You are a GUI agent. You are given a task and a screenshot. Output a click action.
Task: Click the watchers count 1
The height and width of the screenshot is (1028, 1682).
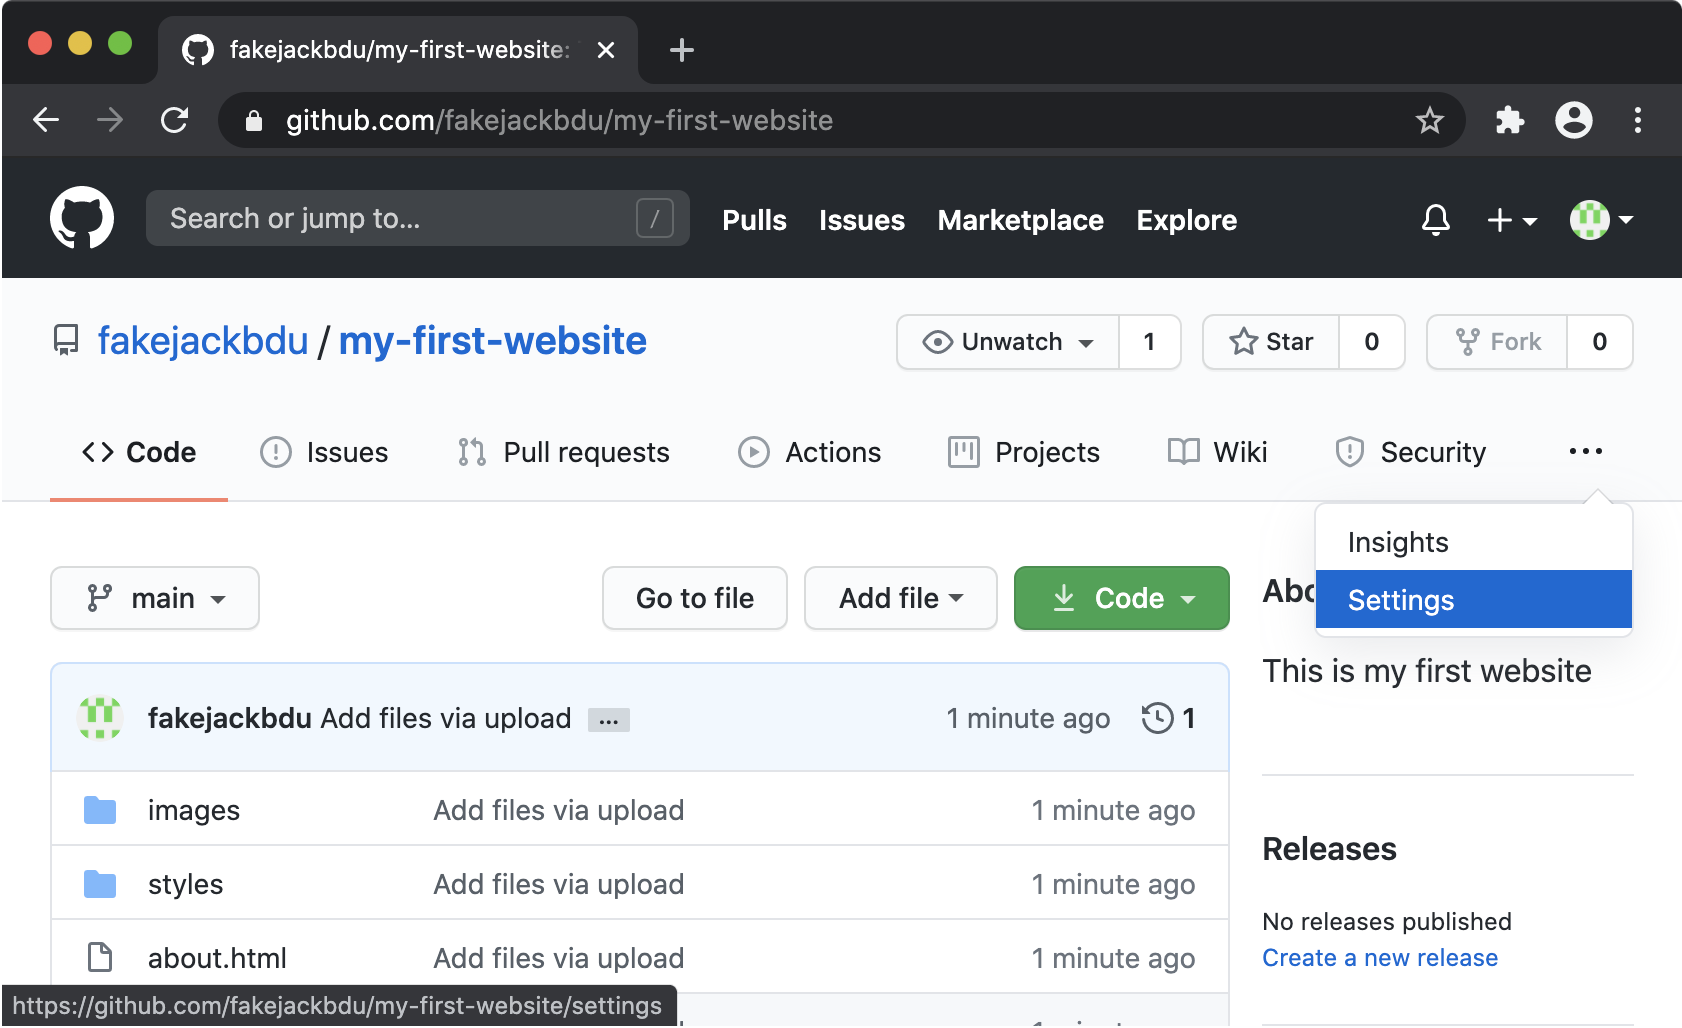point(1150,342)
